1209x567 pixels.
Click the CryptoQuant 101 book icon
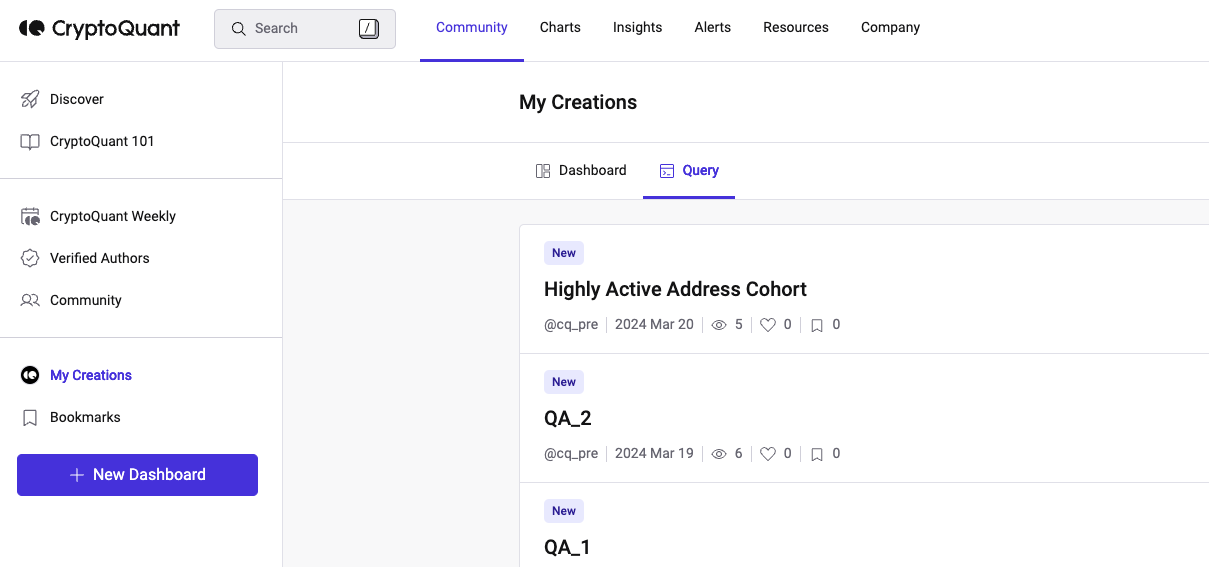[x=30, y=141]
